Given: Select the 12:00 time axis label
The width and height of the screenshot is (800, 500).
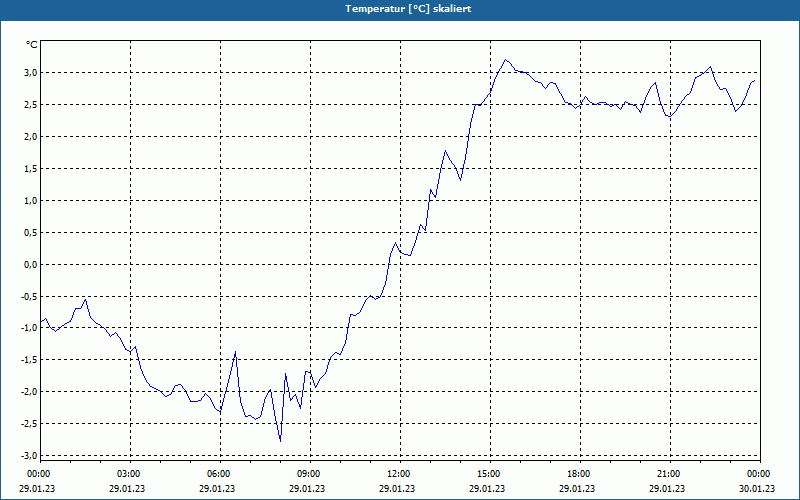Looking at the screenshot, I should tap(400, 474).
